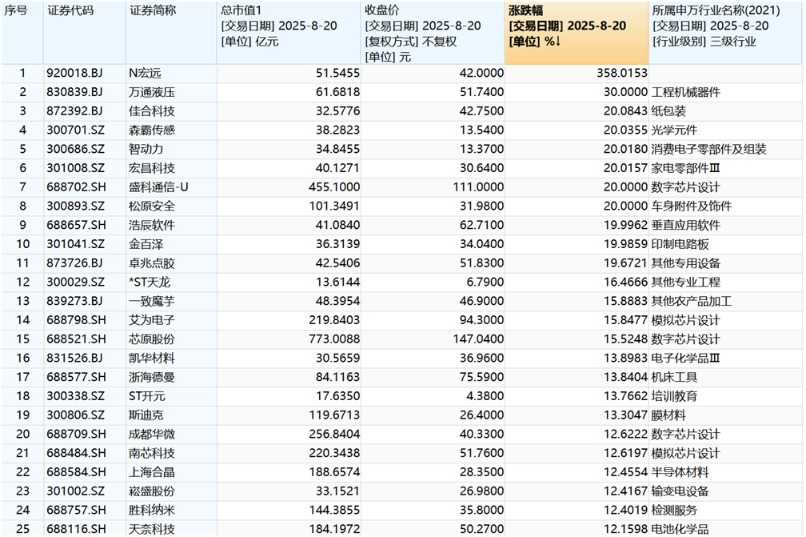Select security code 301008.SZ
This screenshot has height=537, width=806.
pyautogui.click(x=76, y=168)
